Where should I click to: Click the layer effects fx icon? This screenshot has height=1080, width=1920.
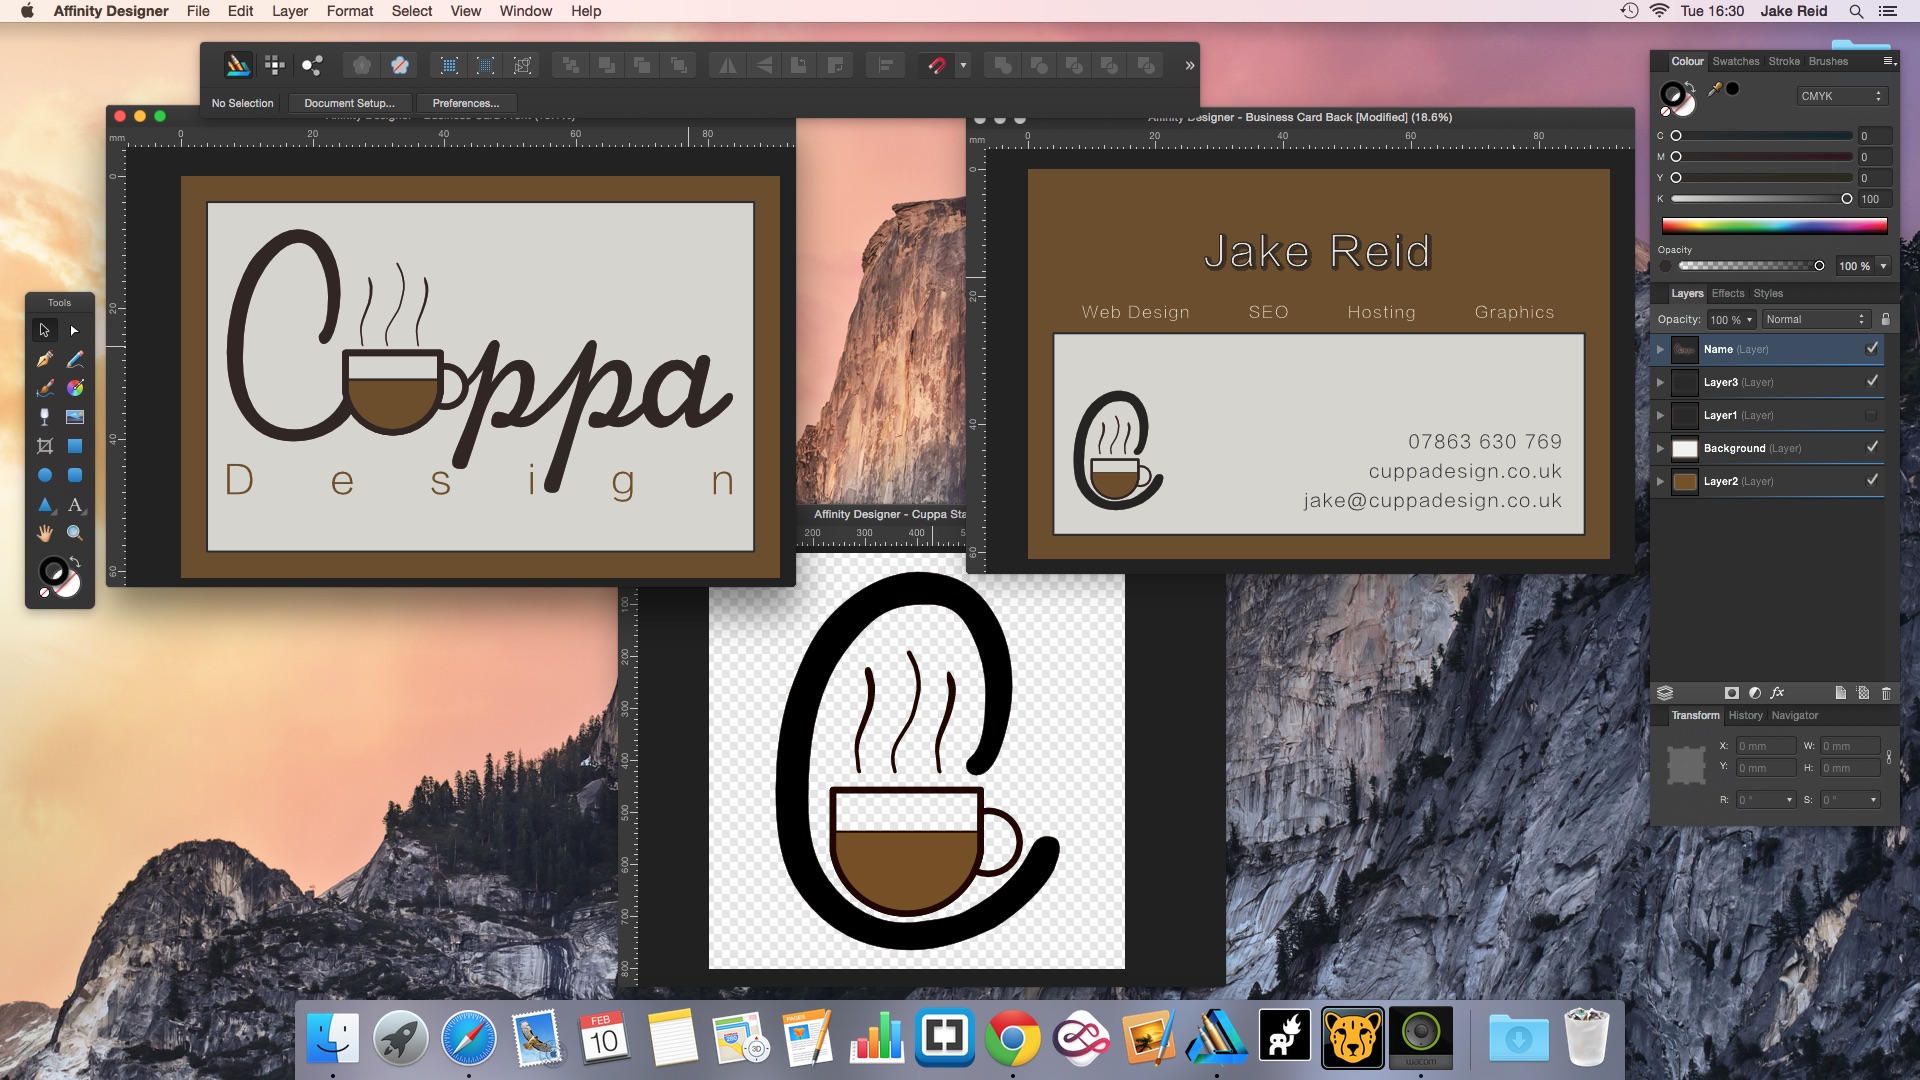(1777, 693)
